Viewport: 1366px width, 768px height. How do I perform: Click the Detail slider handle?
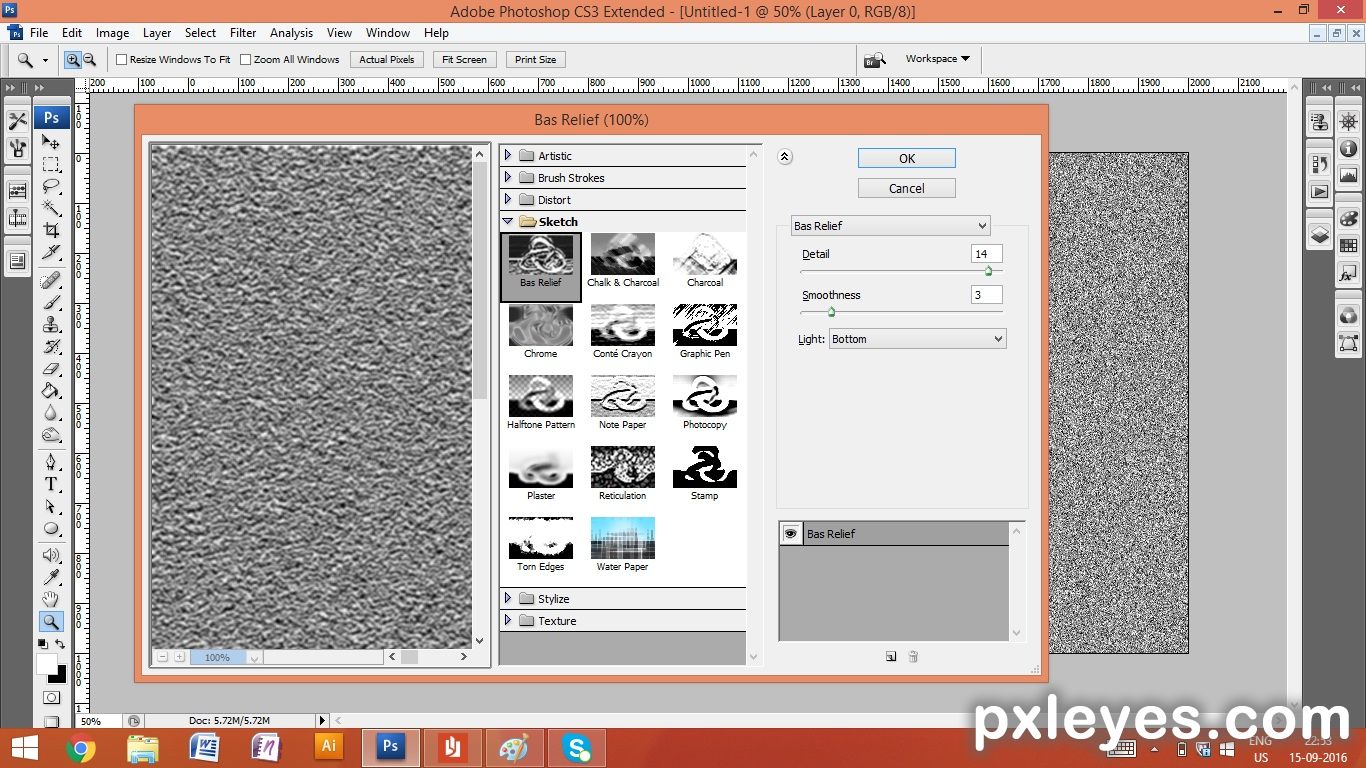[988, 271]
